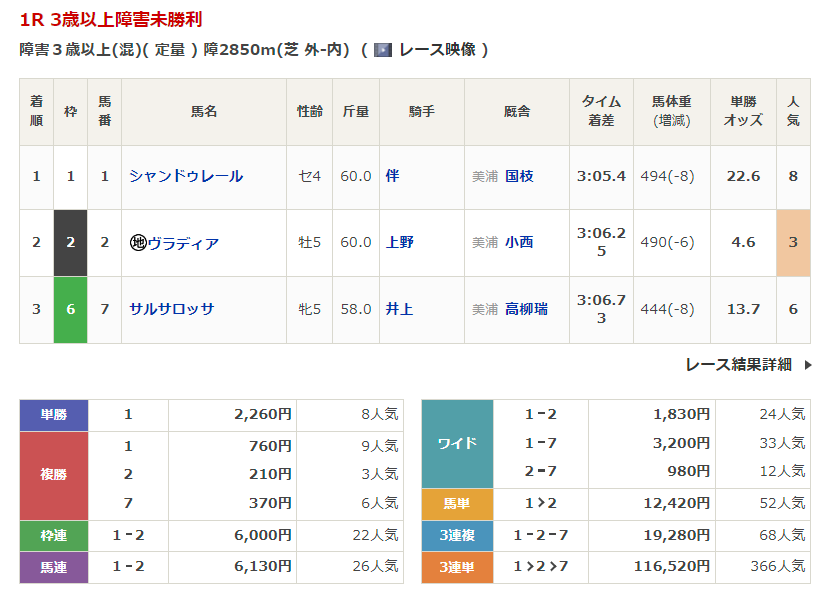Screen dimensions: 824x590
Task: Click the ワイド payout label
Action: point(457,443)
